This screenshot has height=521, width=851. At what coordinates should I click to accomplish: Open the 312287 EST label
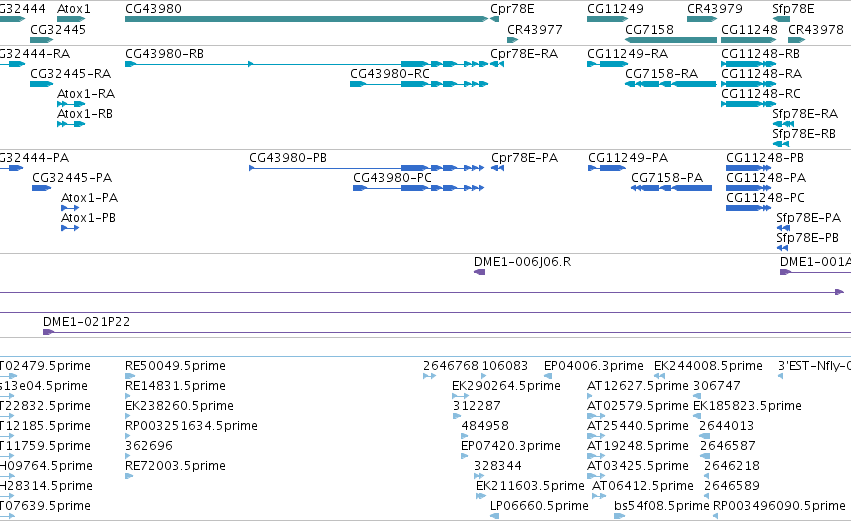click(477, 406)
